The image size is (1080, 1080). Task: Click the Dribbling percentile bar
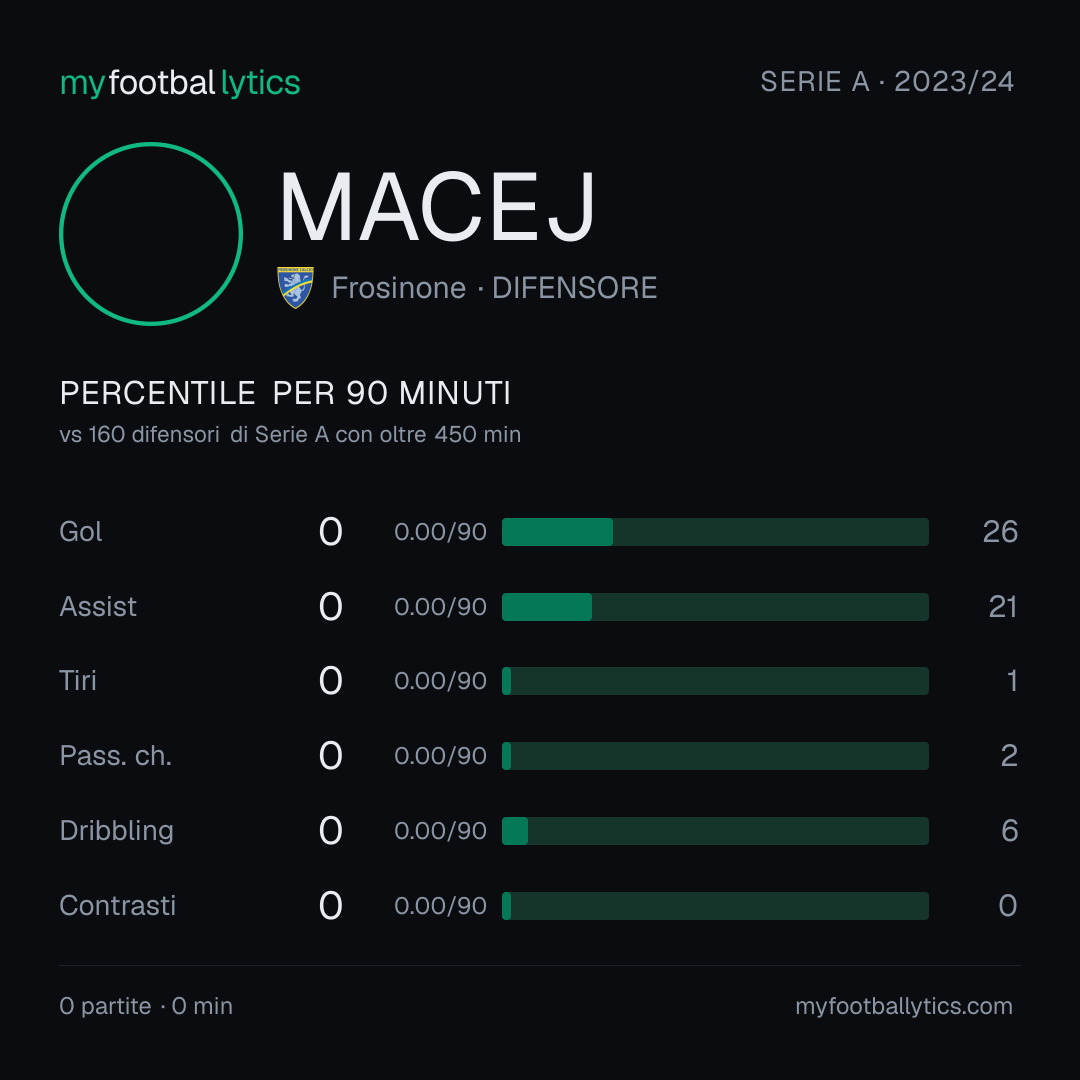[x=715, y=831]
